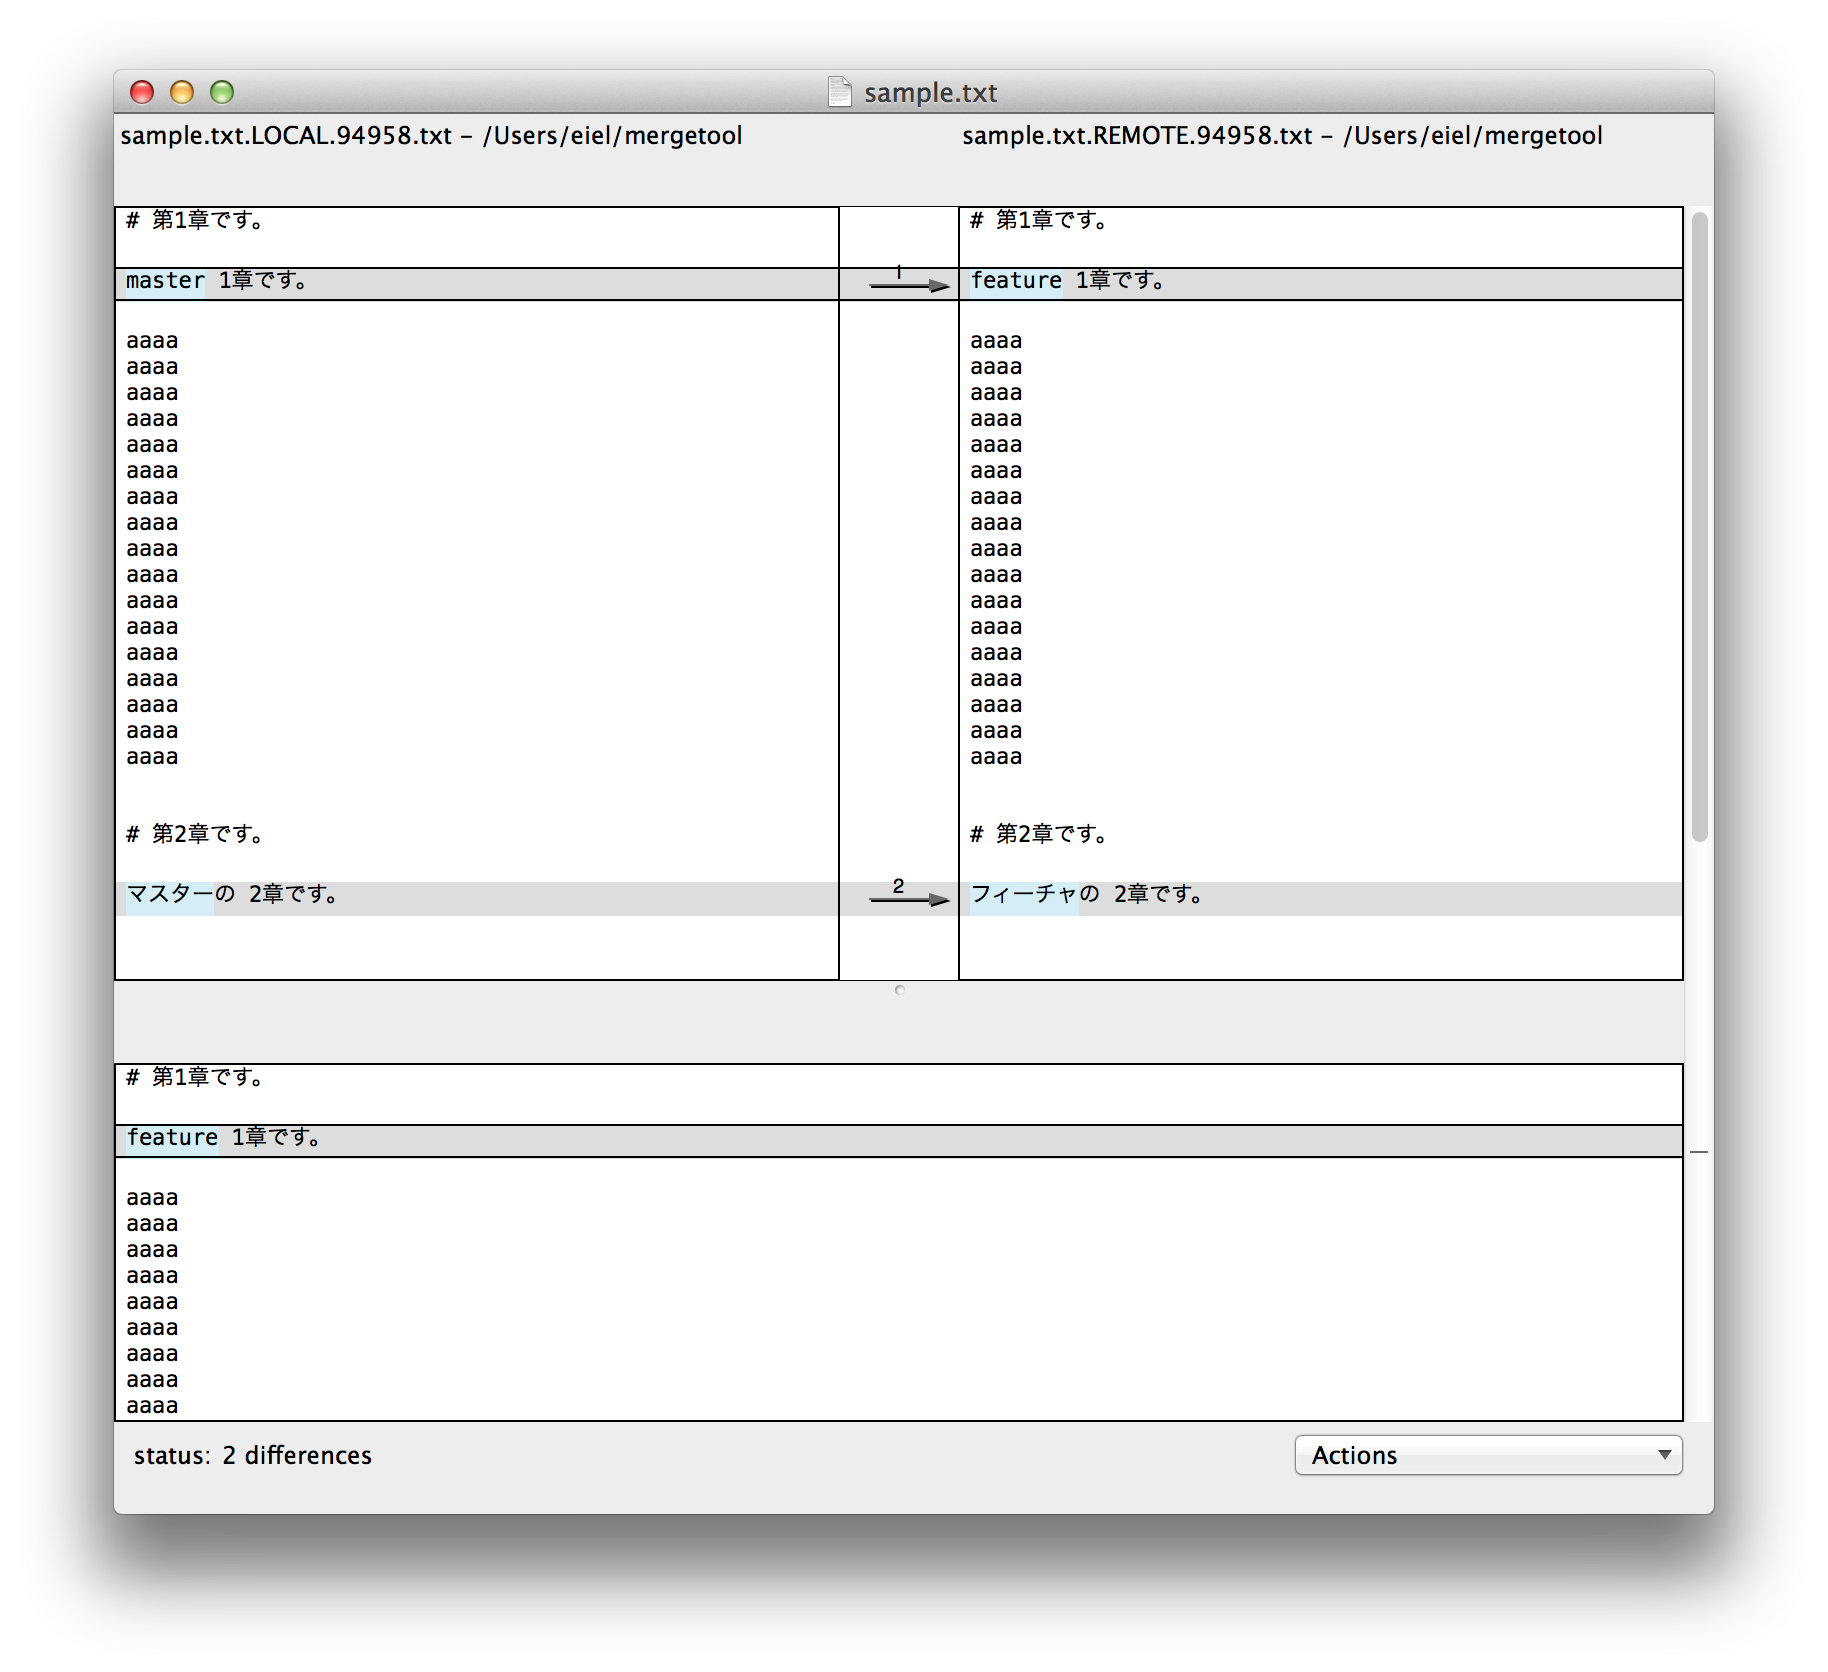1828x1672 pixels.
Task: Click "# 第1章です。" heading in right pane
Action: [1039, 220]
